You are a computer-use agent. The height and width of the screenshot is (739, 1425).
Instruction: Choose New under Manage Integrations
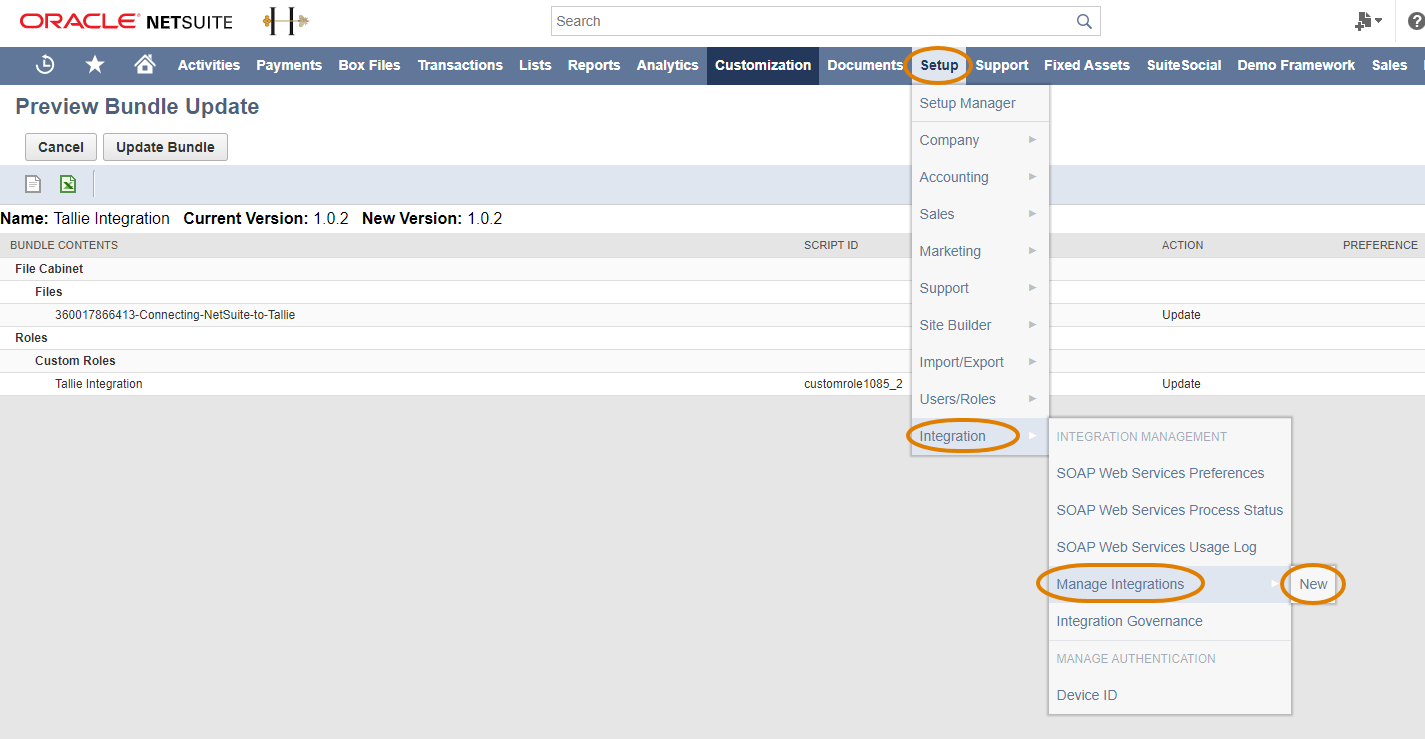click(1313, 584)
